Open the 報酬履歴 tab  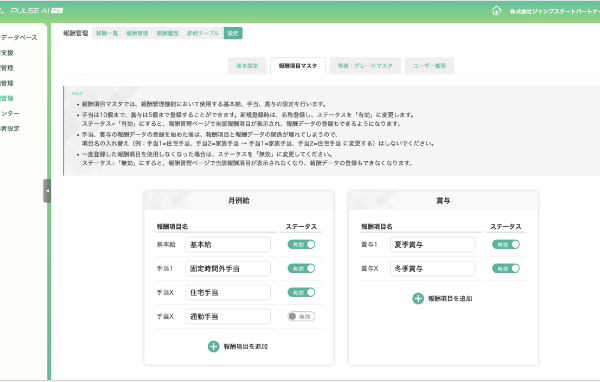pyautogui.click(x=168, y=33)
